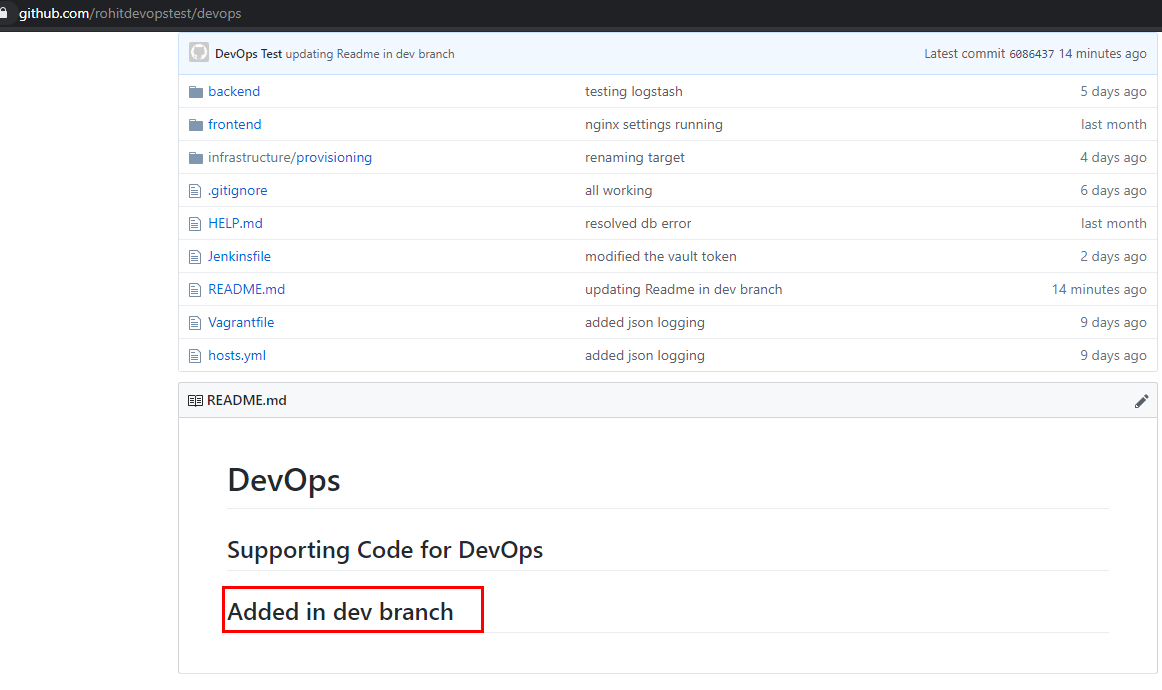Click the backend folder icon
The width and height of the screenshot is (1162, 690).
click(196, 92)
